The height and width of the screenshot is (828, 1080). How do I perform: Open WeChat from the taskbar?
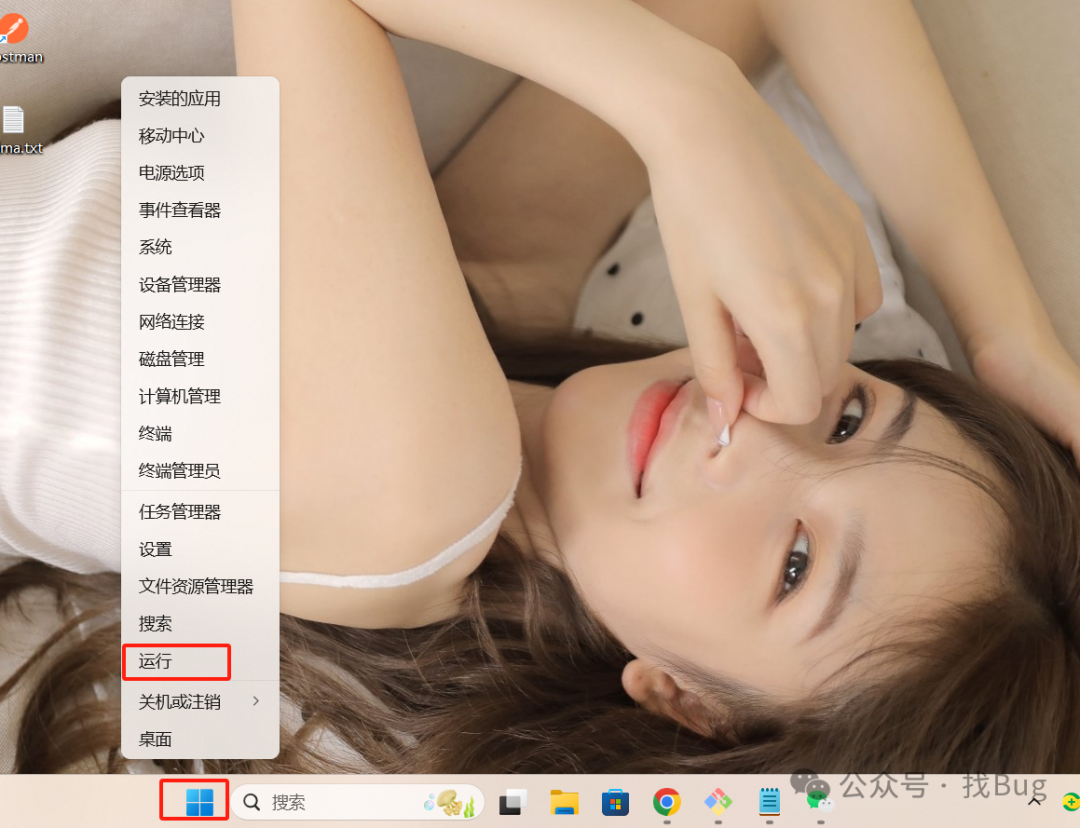point(820,802)
